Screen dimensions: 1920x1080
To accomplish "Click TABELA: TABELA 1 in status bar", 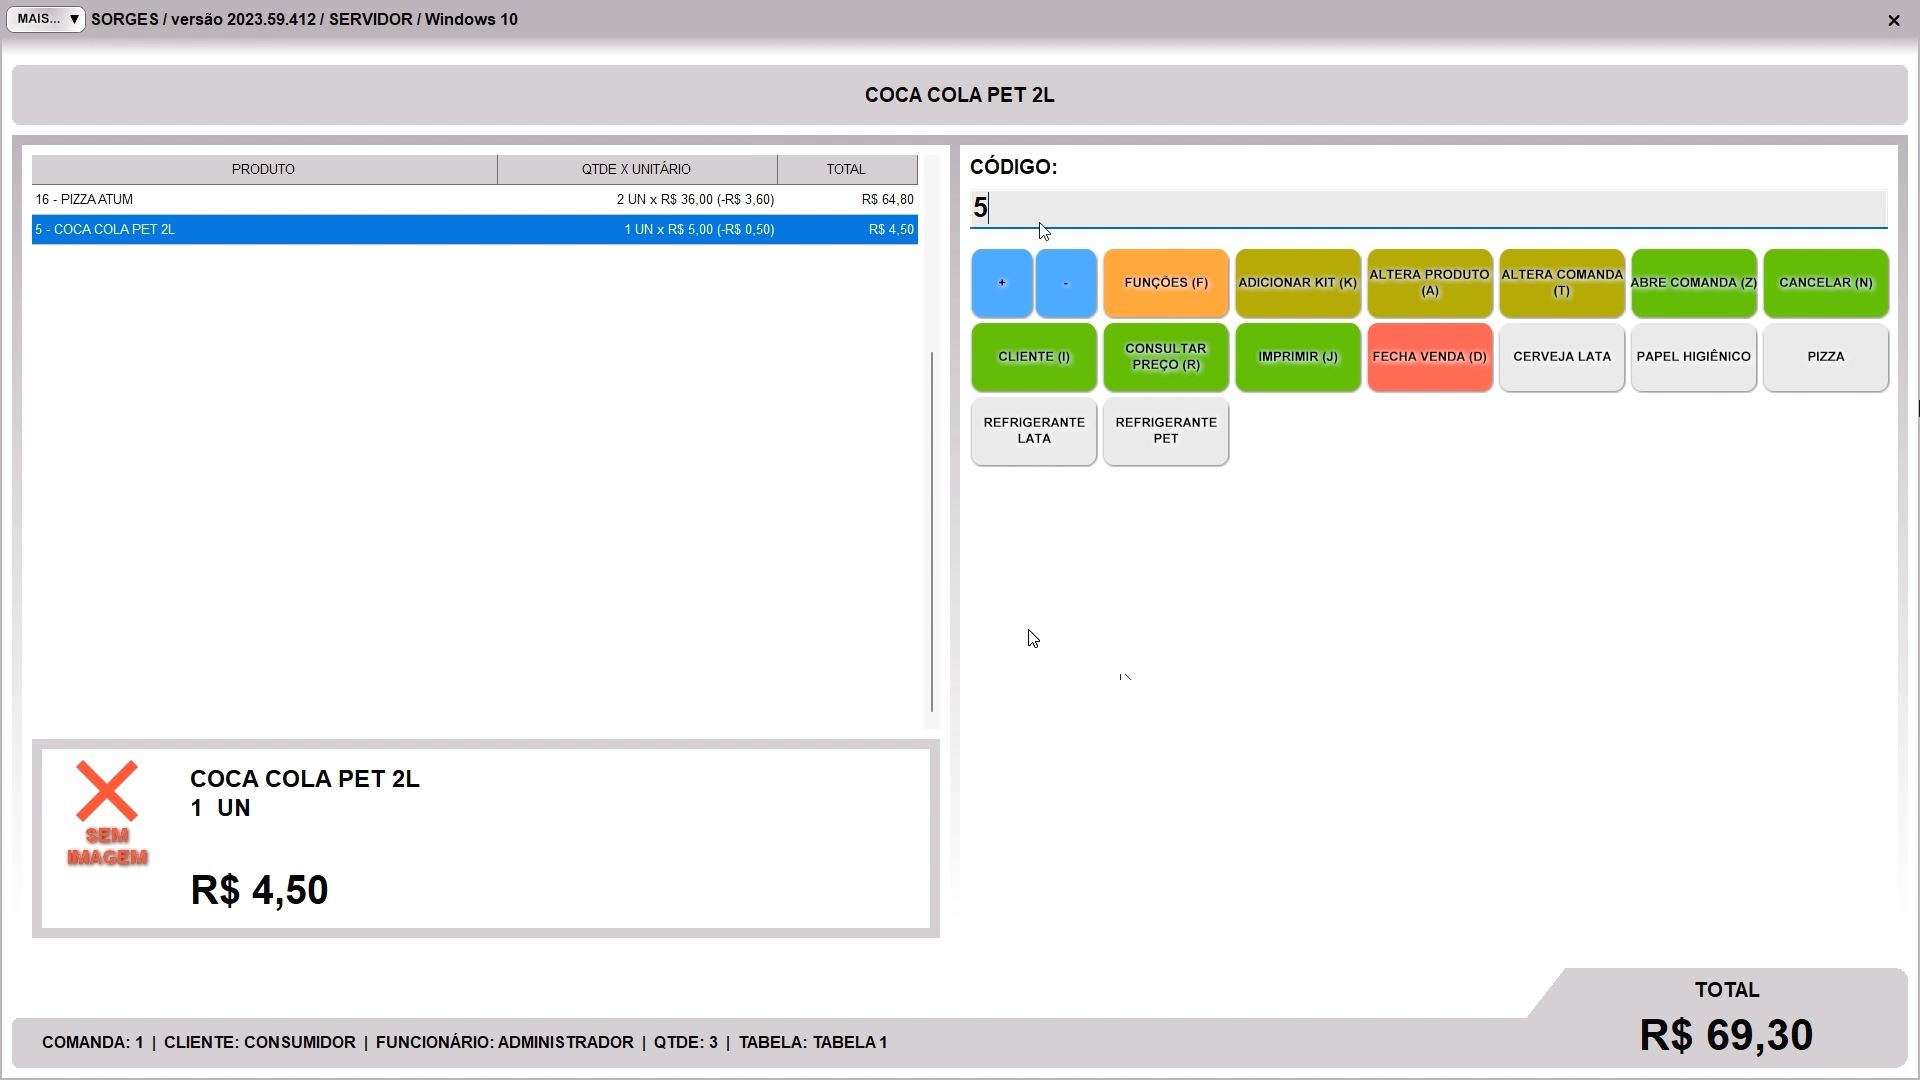I will (x=813, y=1042).
